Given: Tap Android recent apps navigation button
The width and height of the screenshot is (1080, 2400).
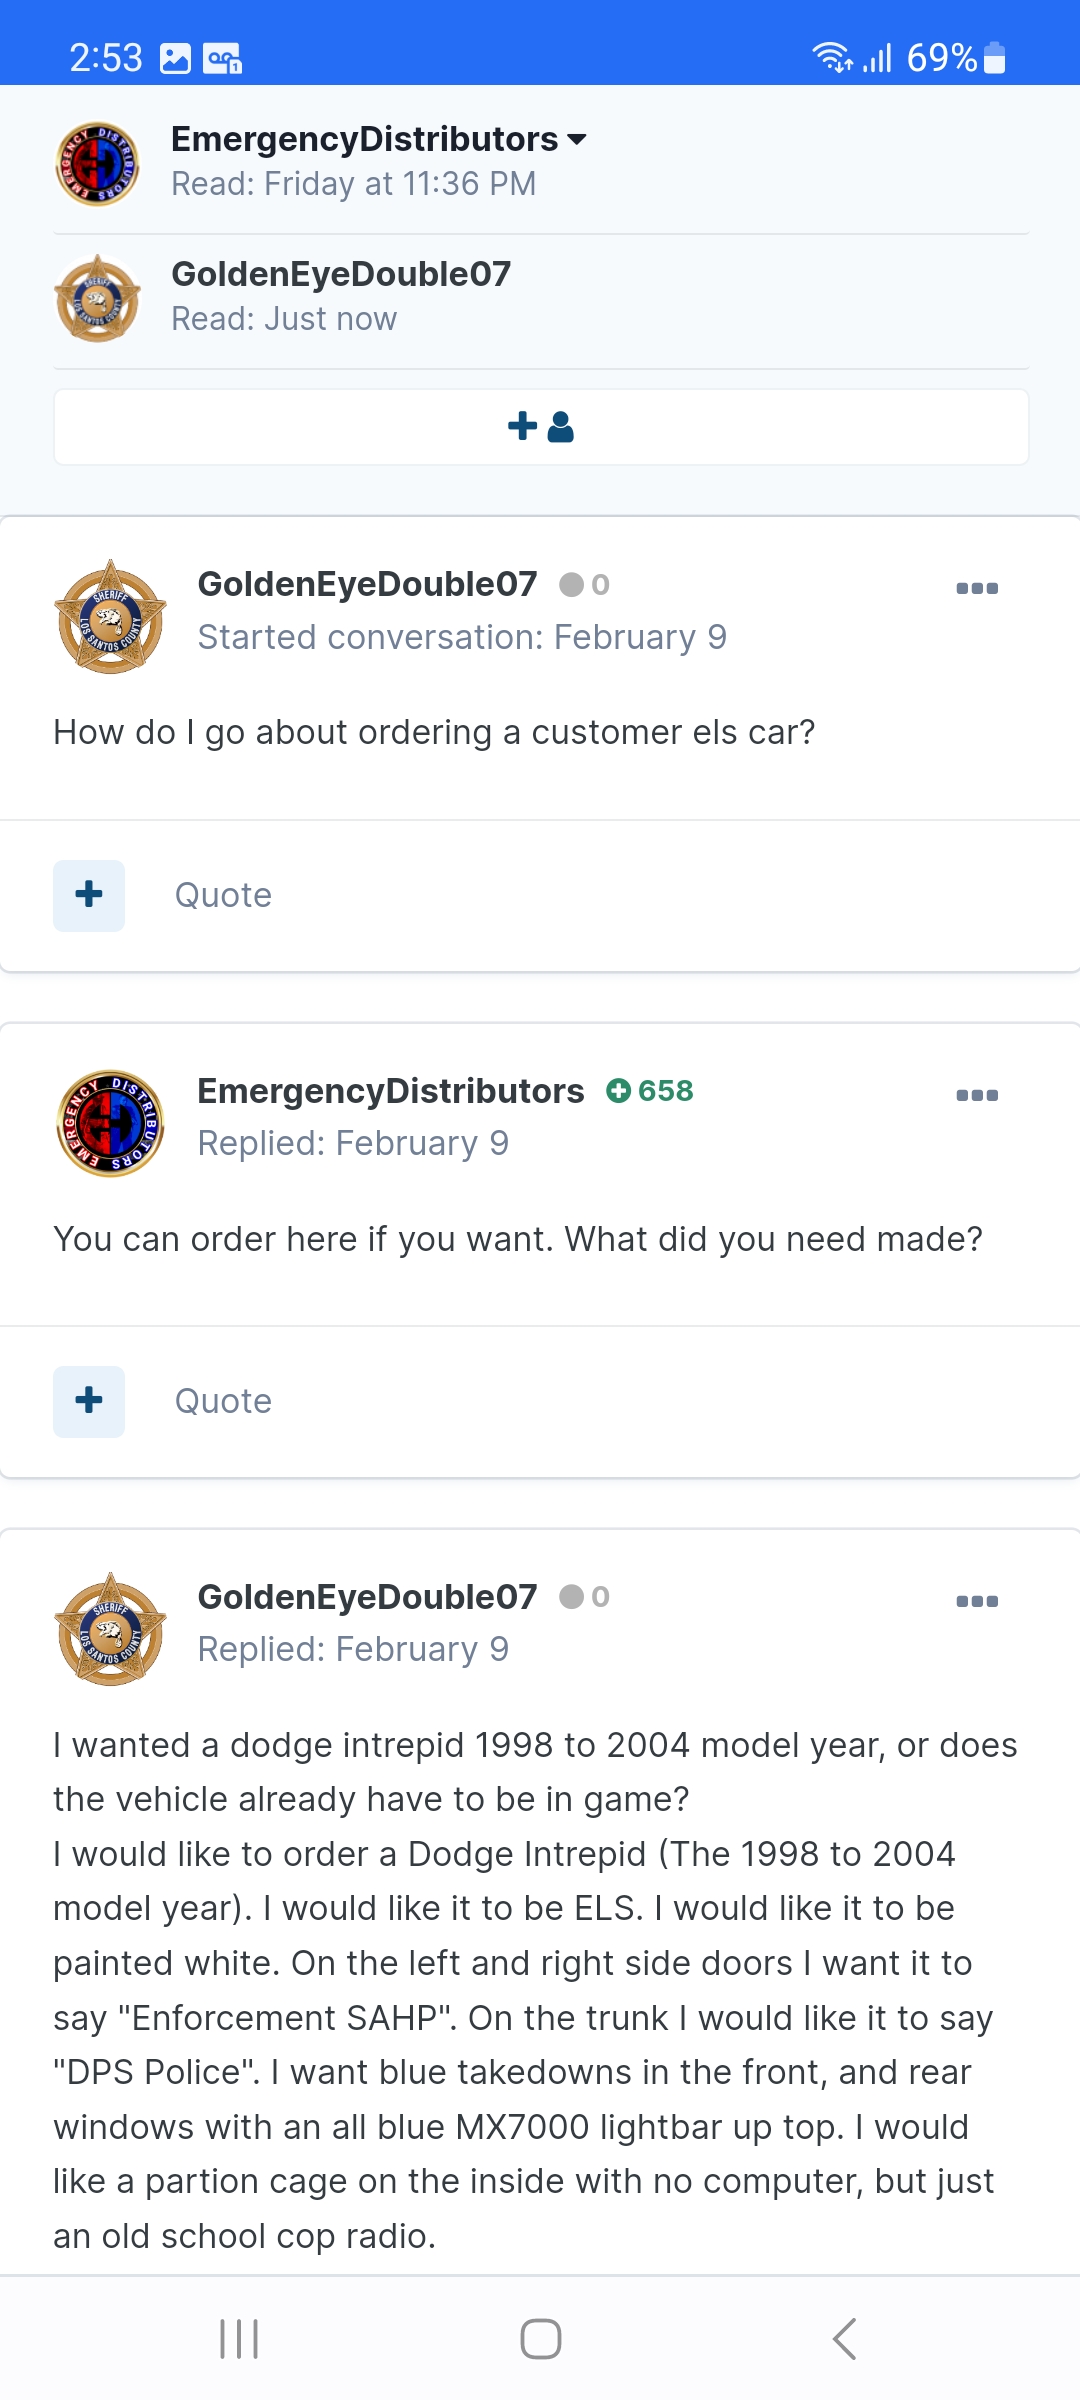Looking at the screenshot, I should [x=239, y=2339].
